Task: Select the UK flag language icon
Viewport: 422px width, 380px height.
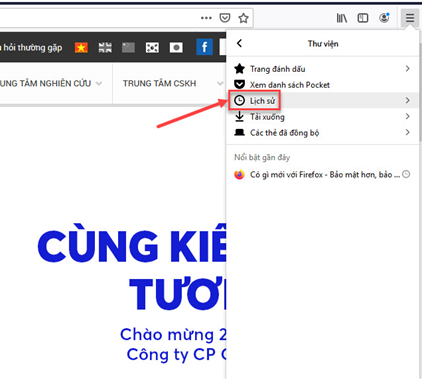Action: [x=105, y=48]
